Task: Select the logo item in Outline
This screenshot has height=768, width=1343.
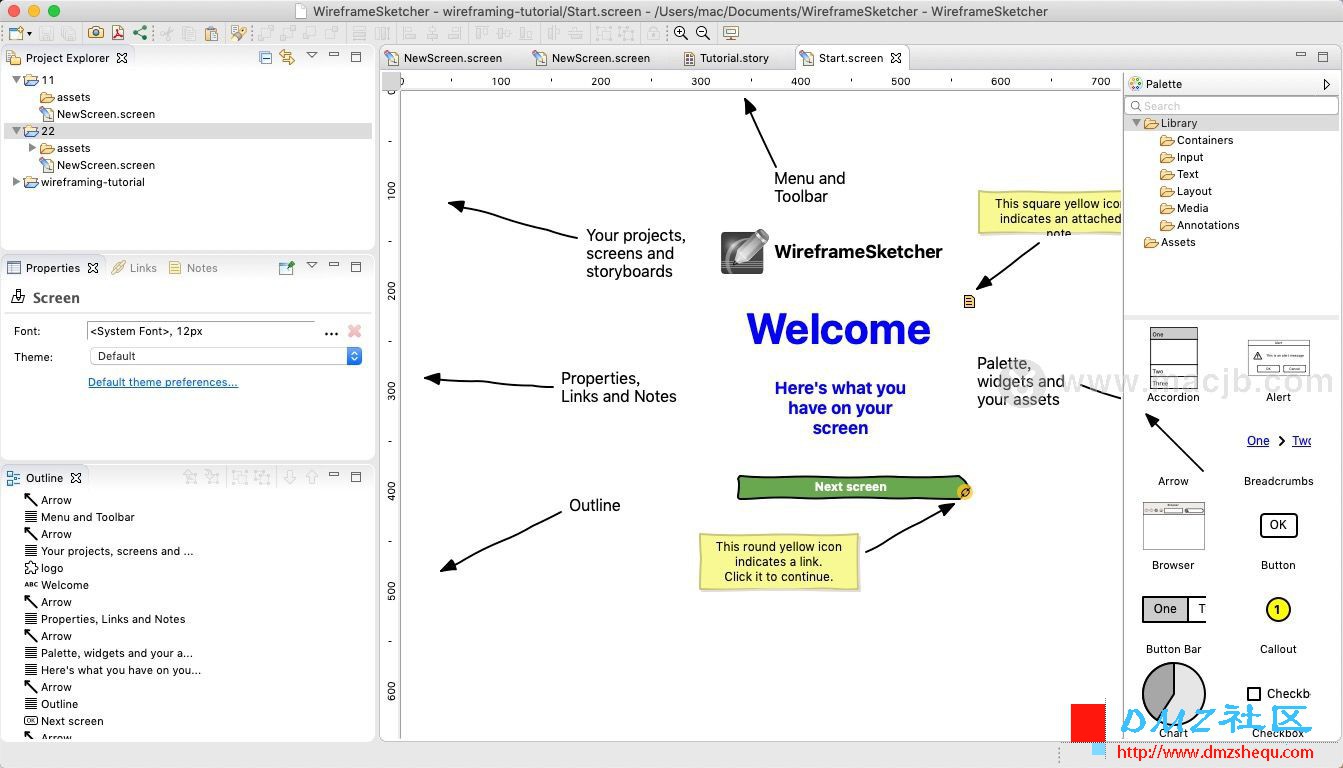Action: click(x=44, y=568)
